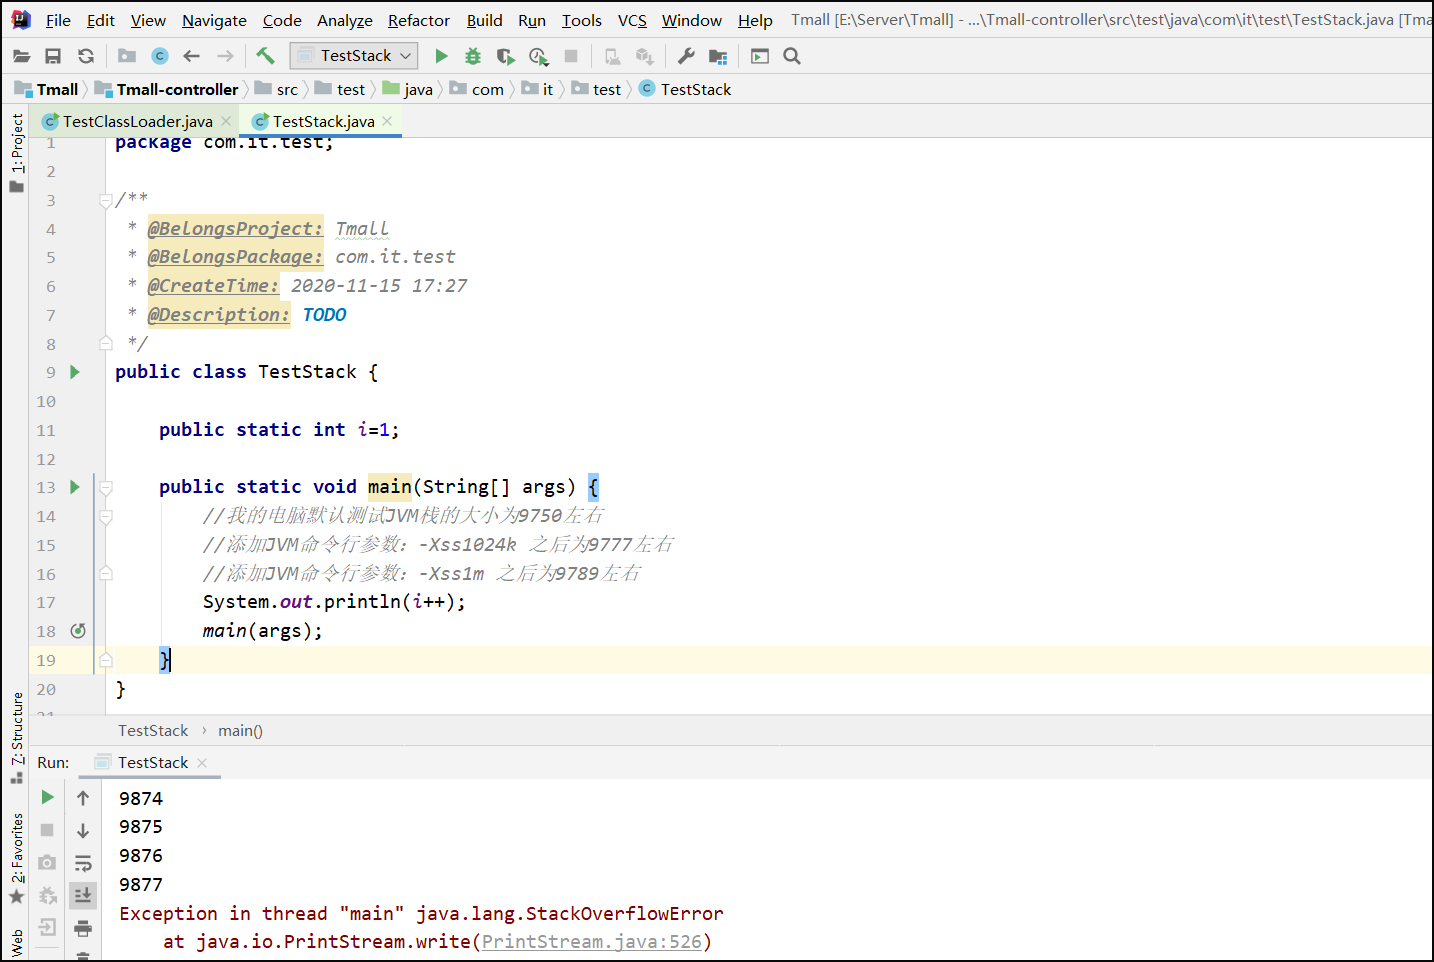The height and width of the screenshot is (962, 1434).
Task: Close the TestClassLoader.java editor tab
Action: coord(226,121)
